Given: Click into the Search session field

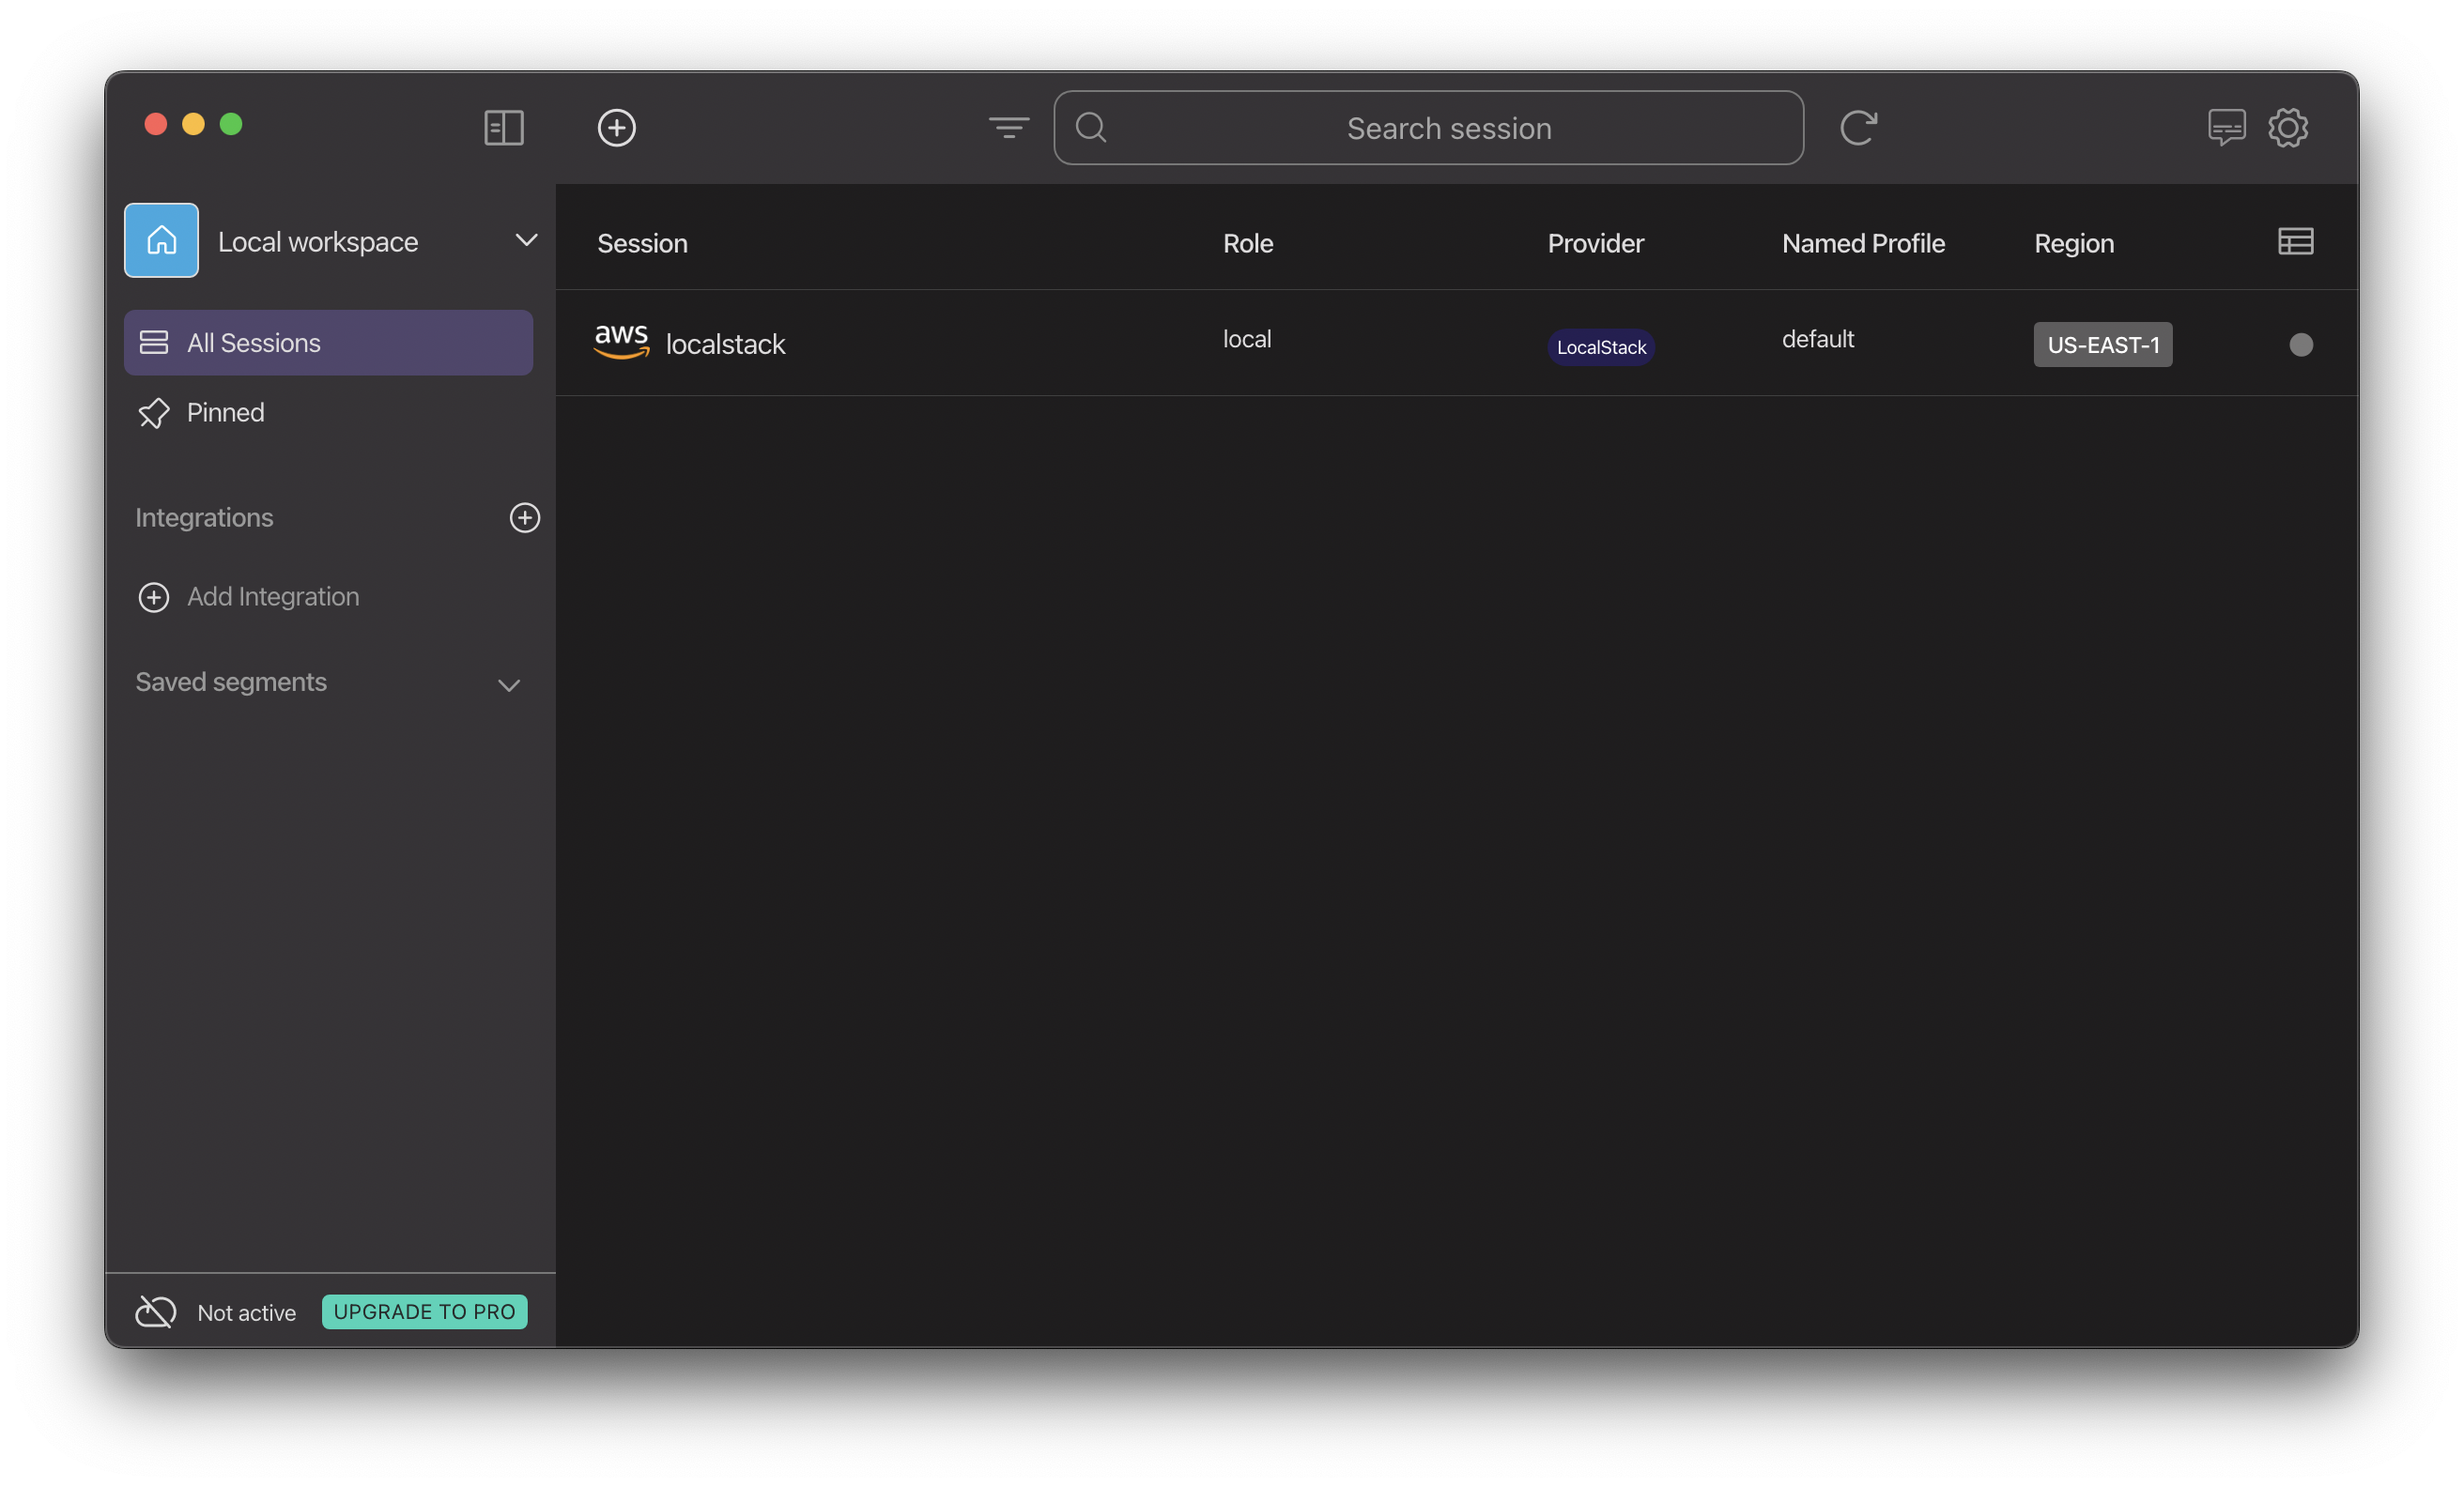Looking at the screenshot, I should coord(1447,128).
